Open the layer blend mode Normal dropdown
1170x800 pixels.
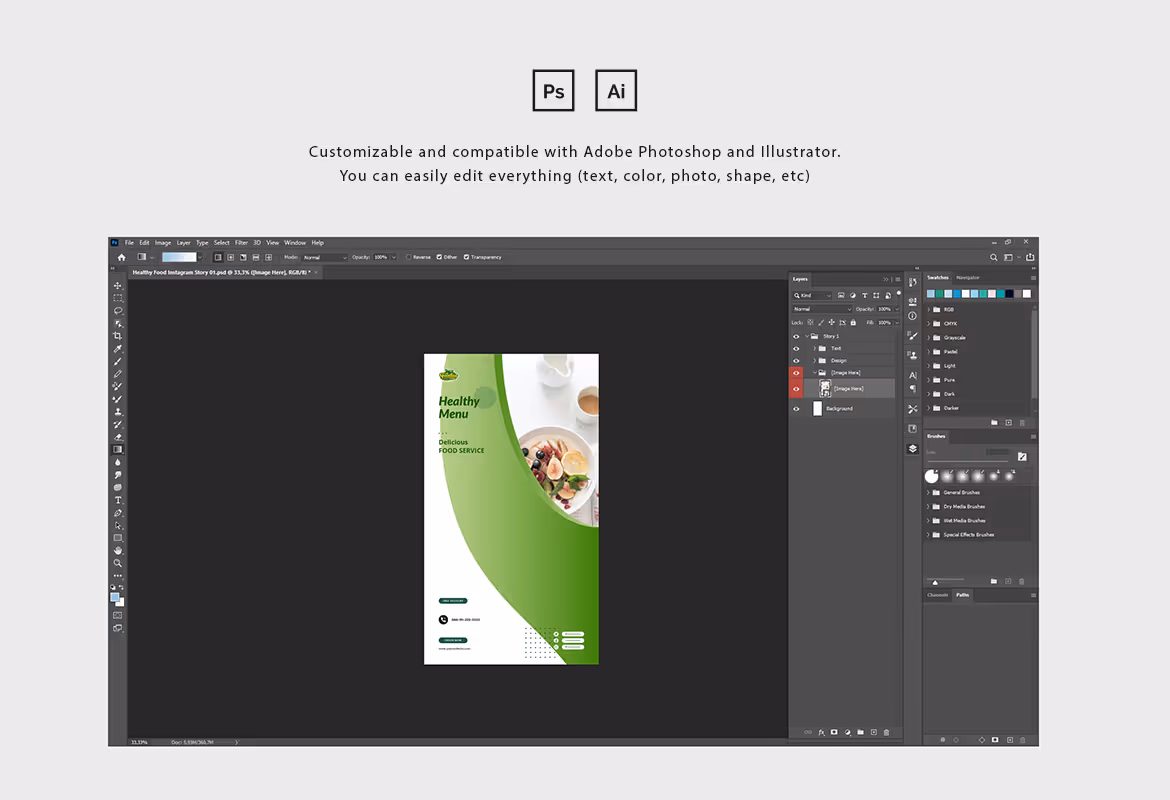pos(822,309)
